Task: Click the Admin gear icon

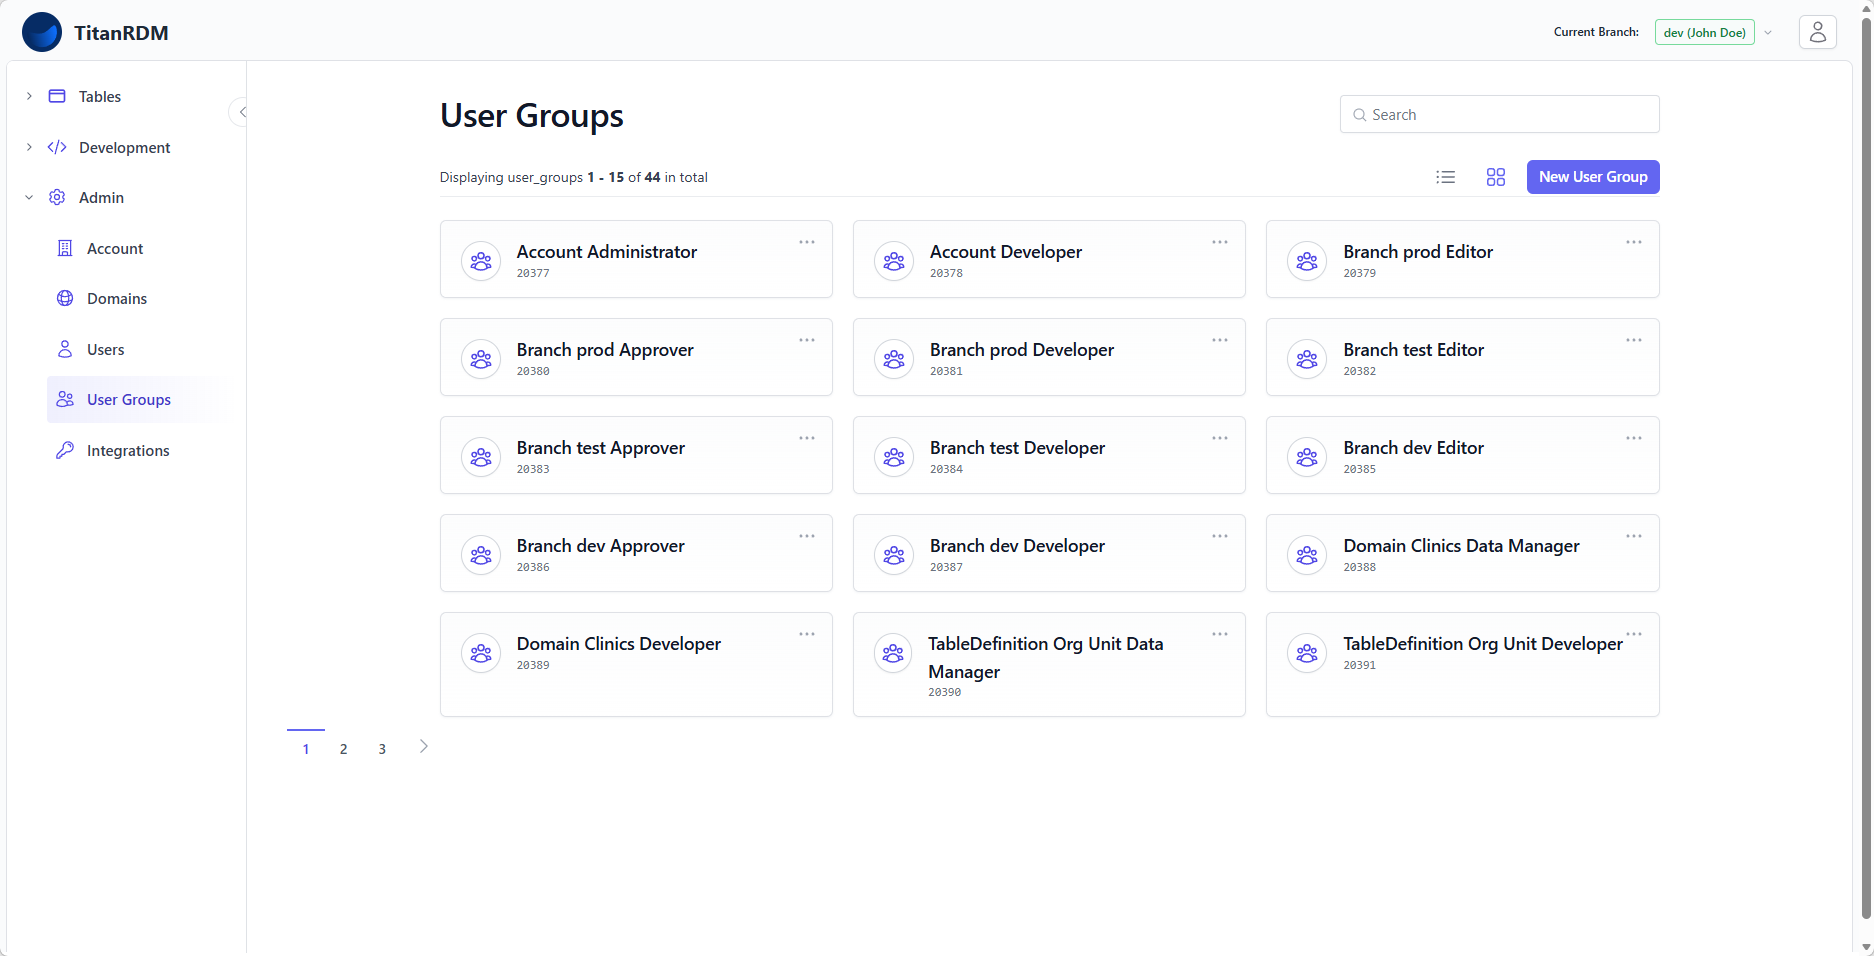Action: pos(57,197)
